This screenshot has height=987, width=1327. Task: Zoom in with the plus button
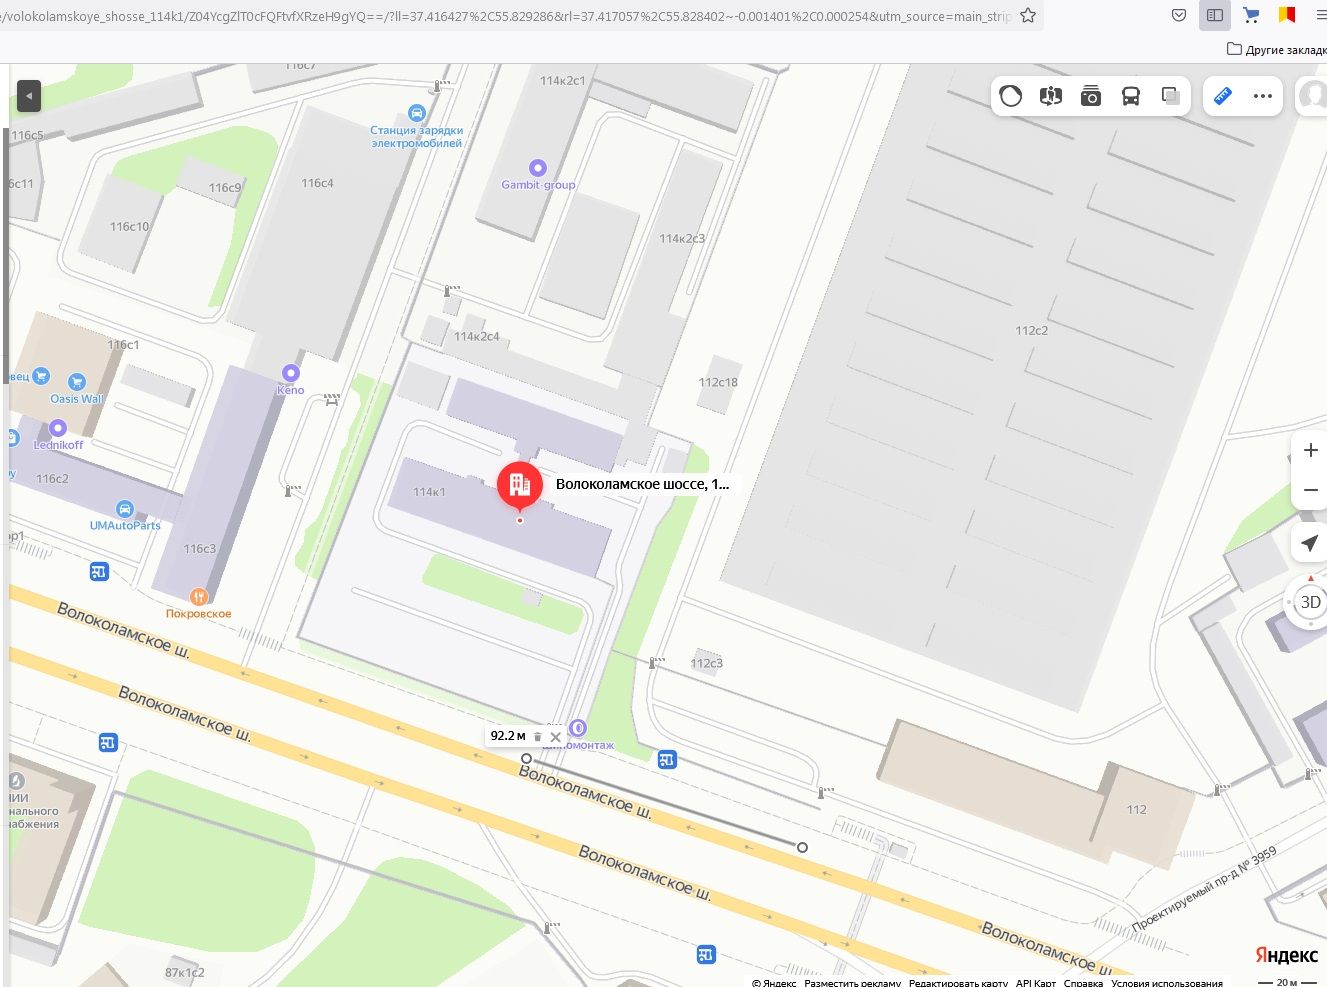(x=1310, y=450)
